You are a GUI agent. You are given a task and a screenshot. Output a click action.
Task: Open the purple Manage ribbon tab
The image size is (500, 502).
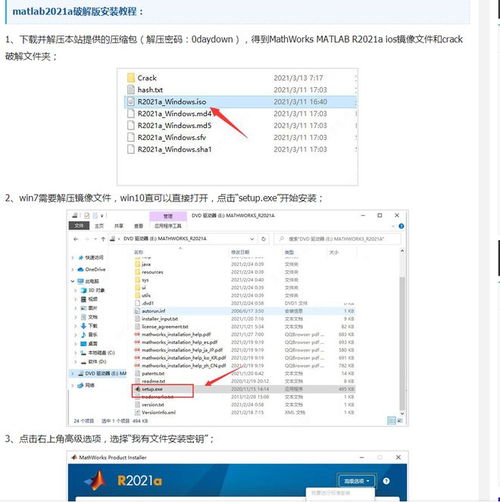tap(168, 216)
